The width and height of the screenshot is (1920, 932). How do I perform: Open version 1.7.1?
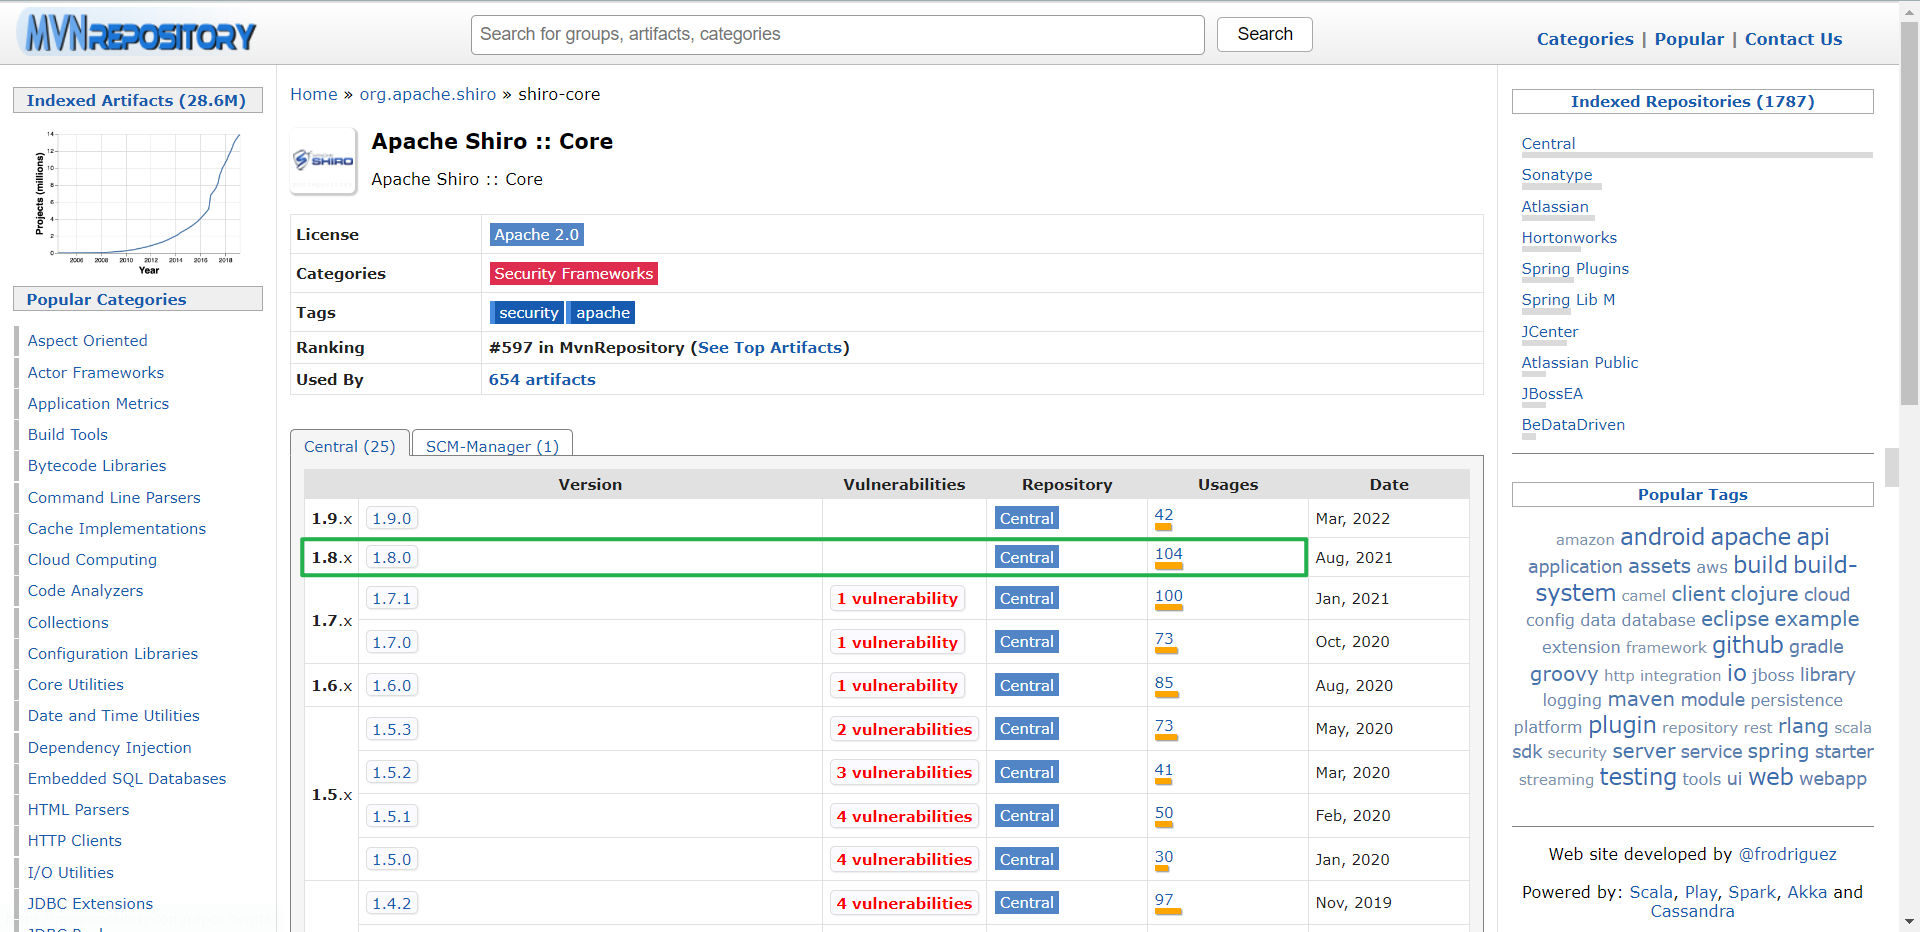(x=392, y=598)
